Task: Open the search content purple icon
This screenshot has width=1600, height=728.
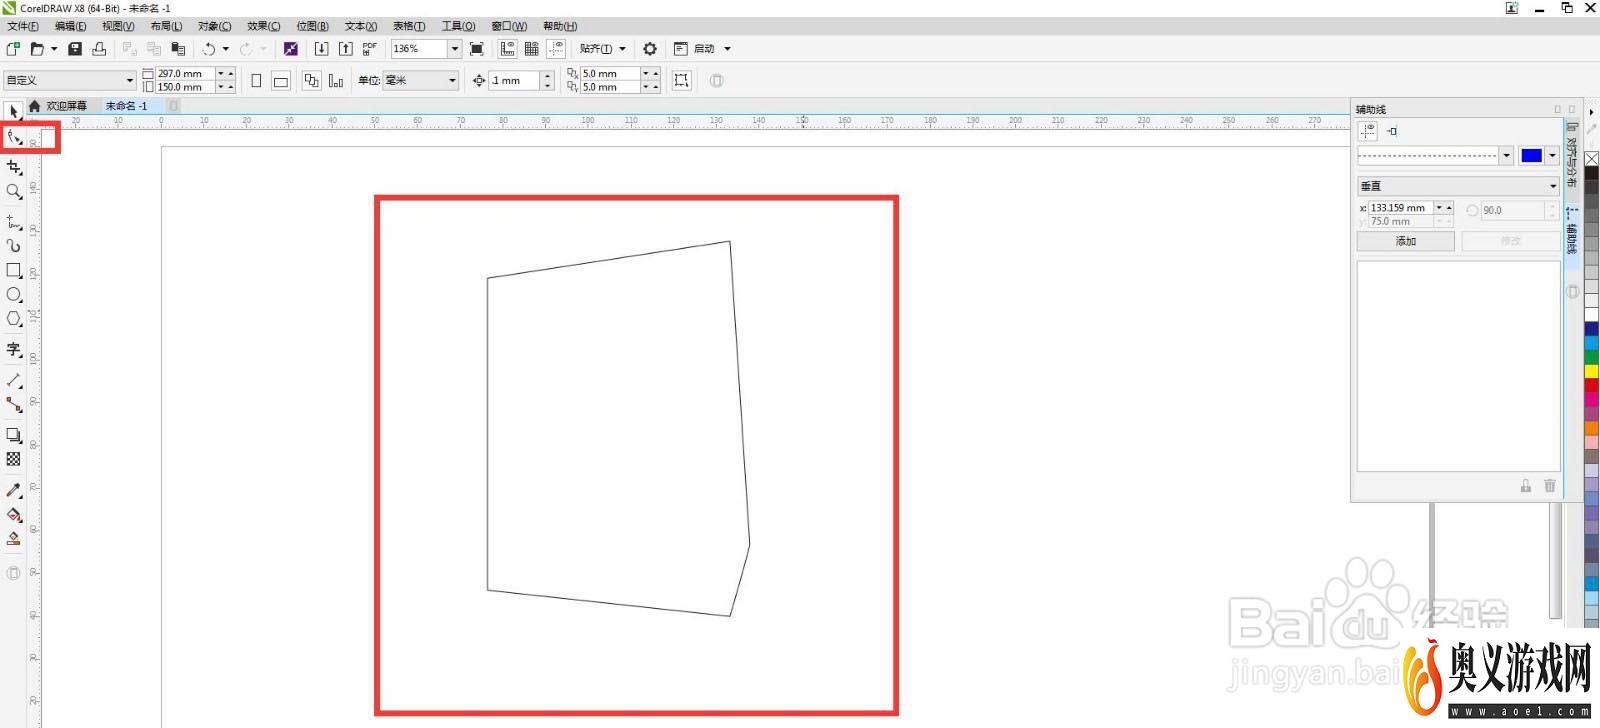Action: click(290, 48)
